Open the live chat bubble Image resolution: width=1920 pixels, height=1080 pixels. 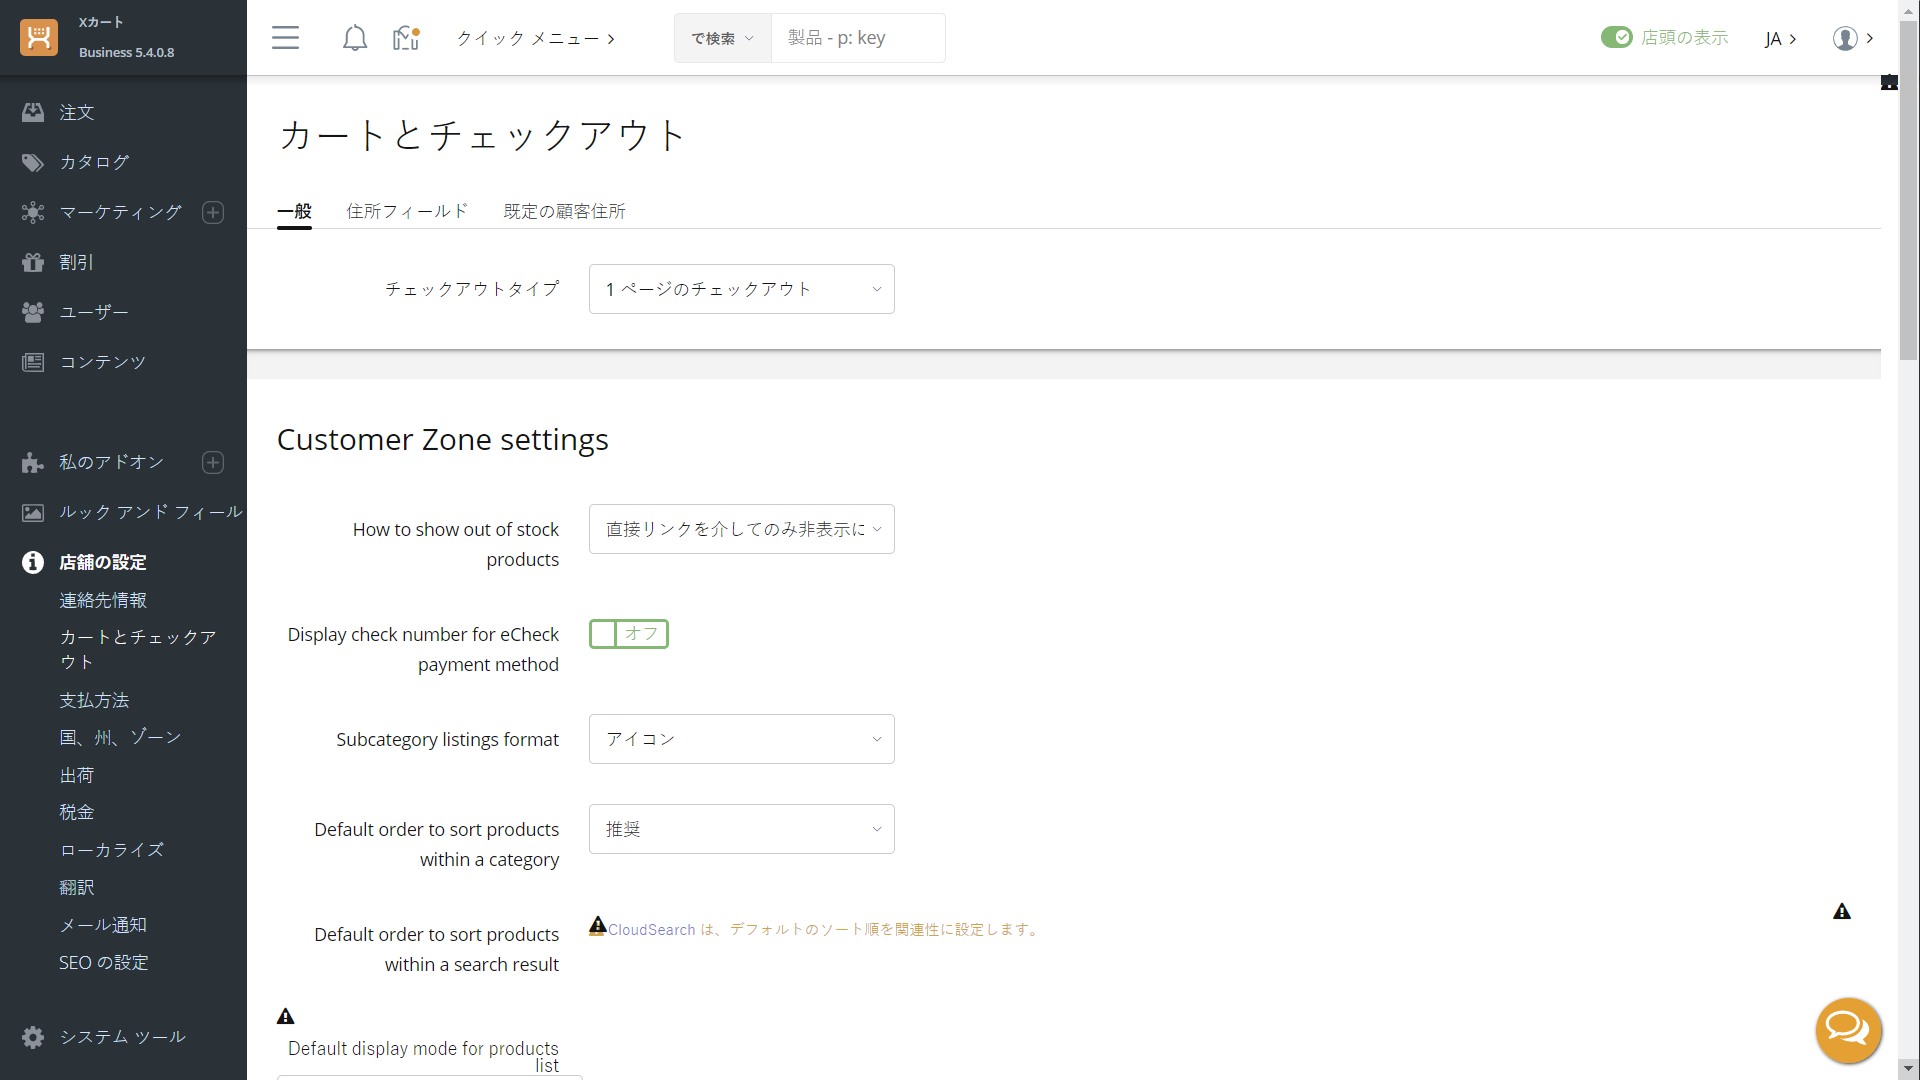pyautogui.click(x=1848, y=1030)
